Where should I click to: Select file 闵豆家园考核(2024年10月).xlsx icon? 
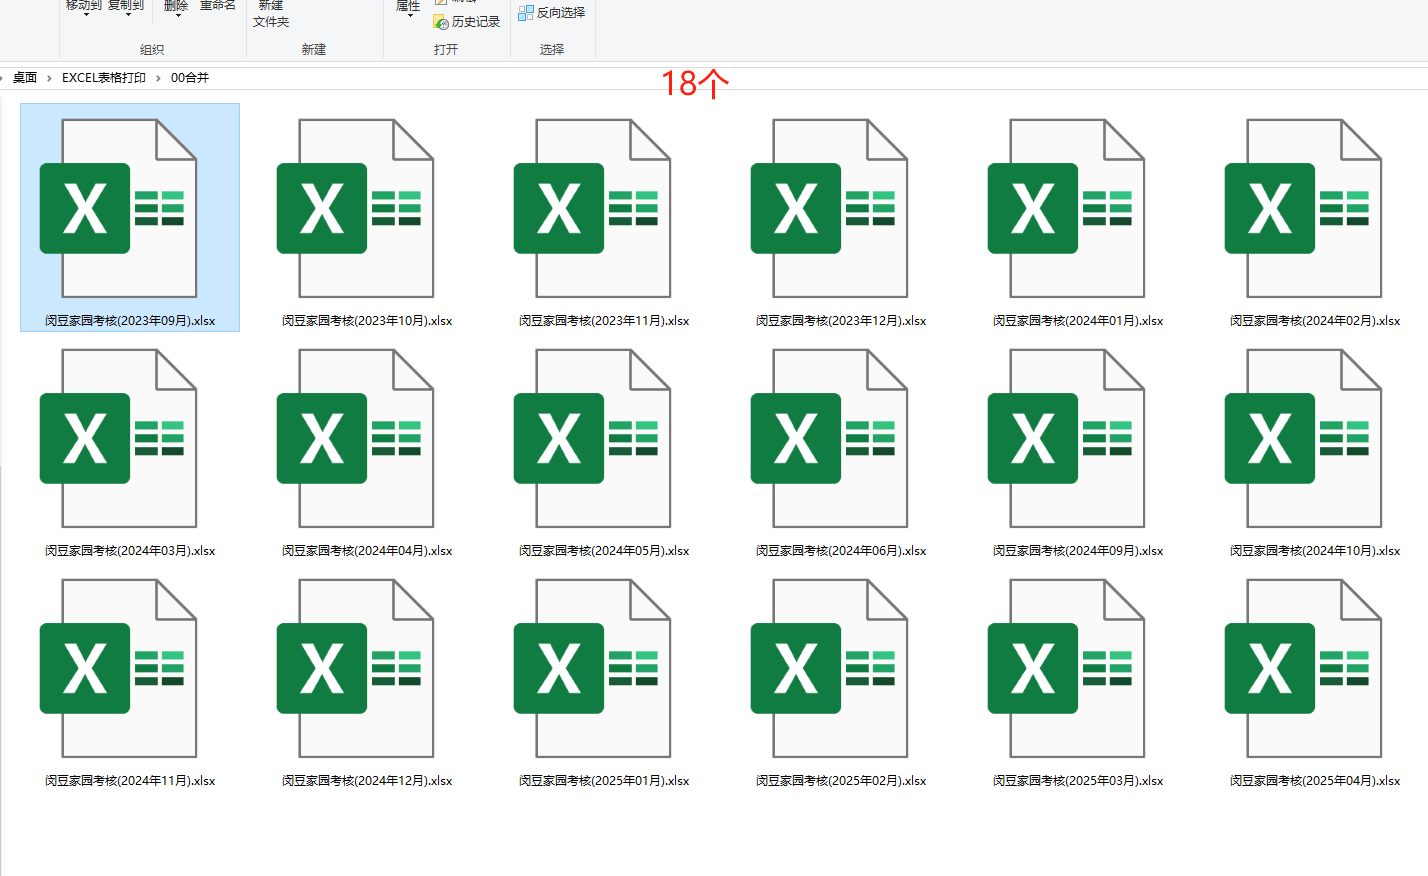pyautogui.click(x=1303, y=438)
